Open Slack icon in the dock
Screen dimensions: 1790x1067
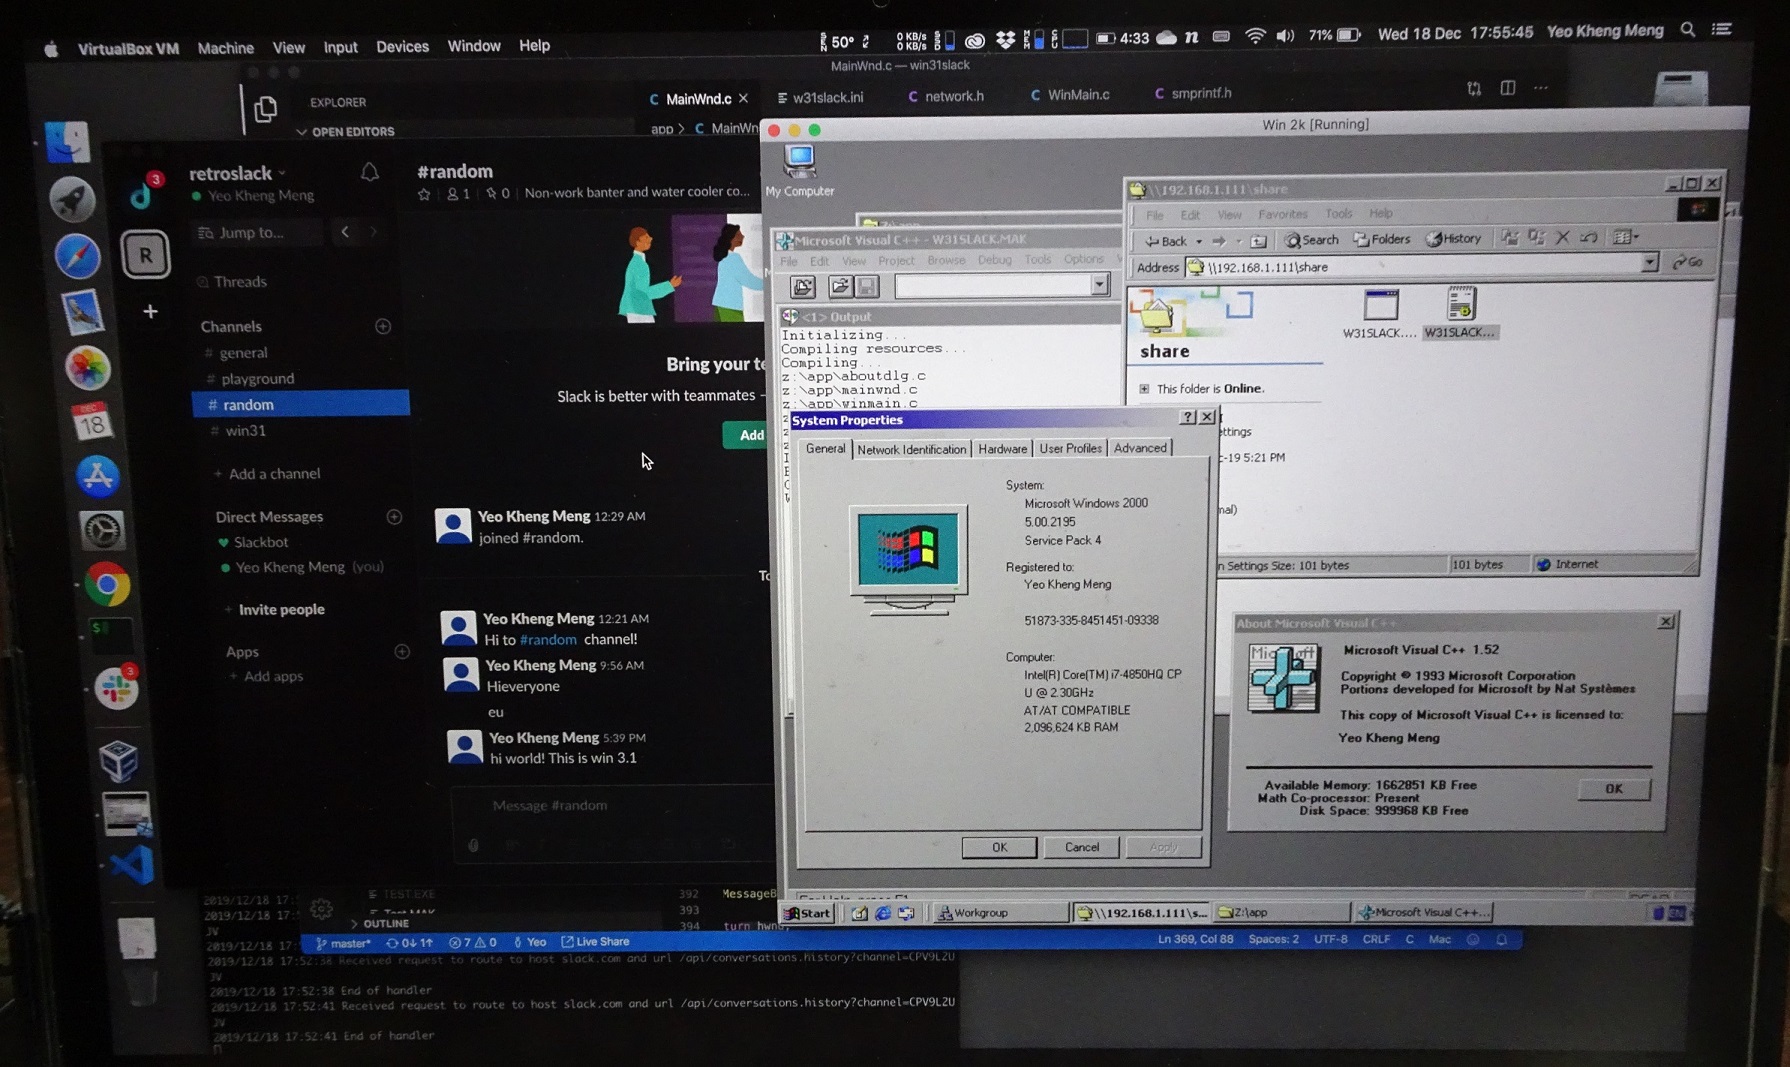click(x=116, y=688)
